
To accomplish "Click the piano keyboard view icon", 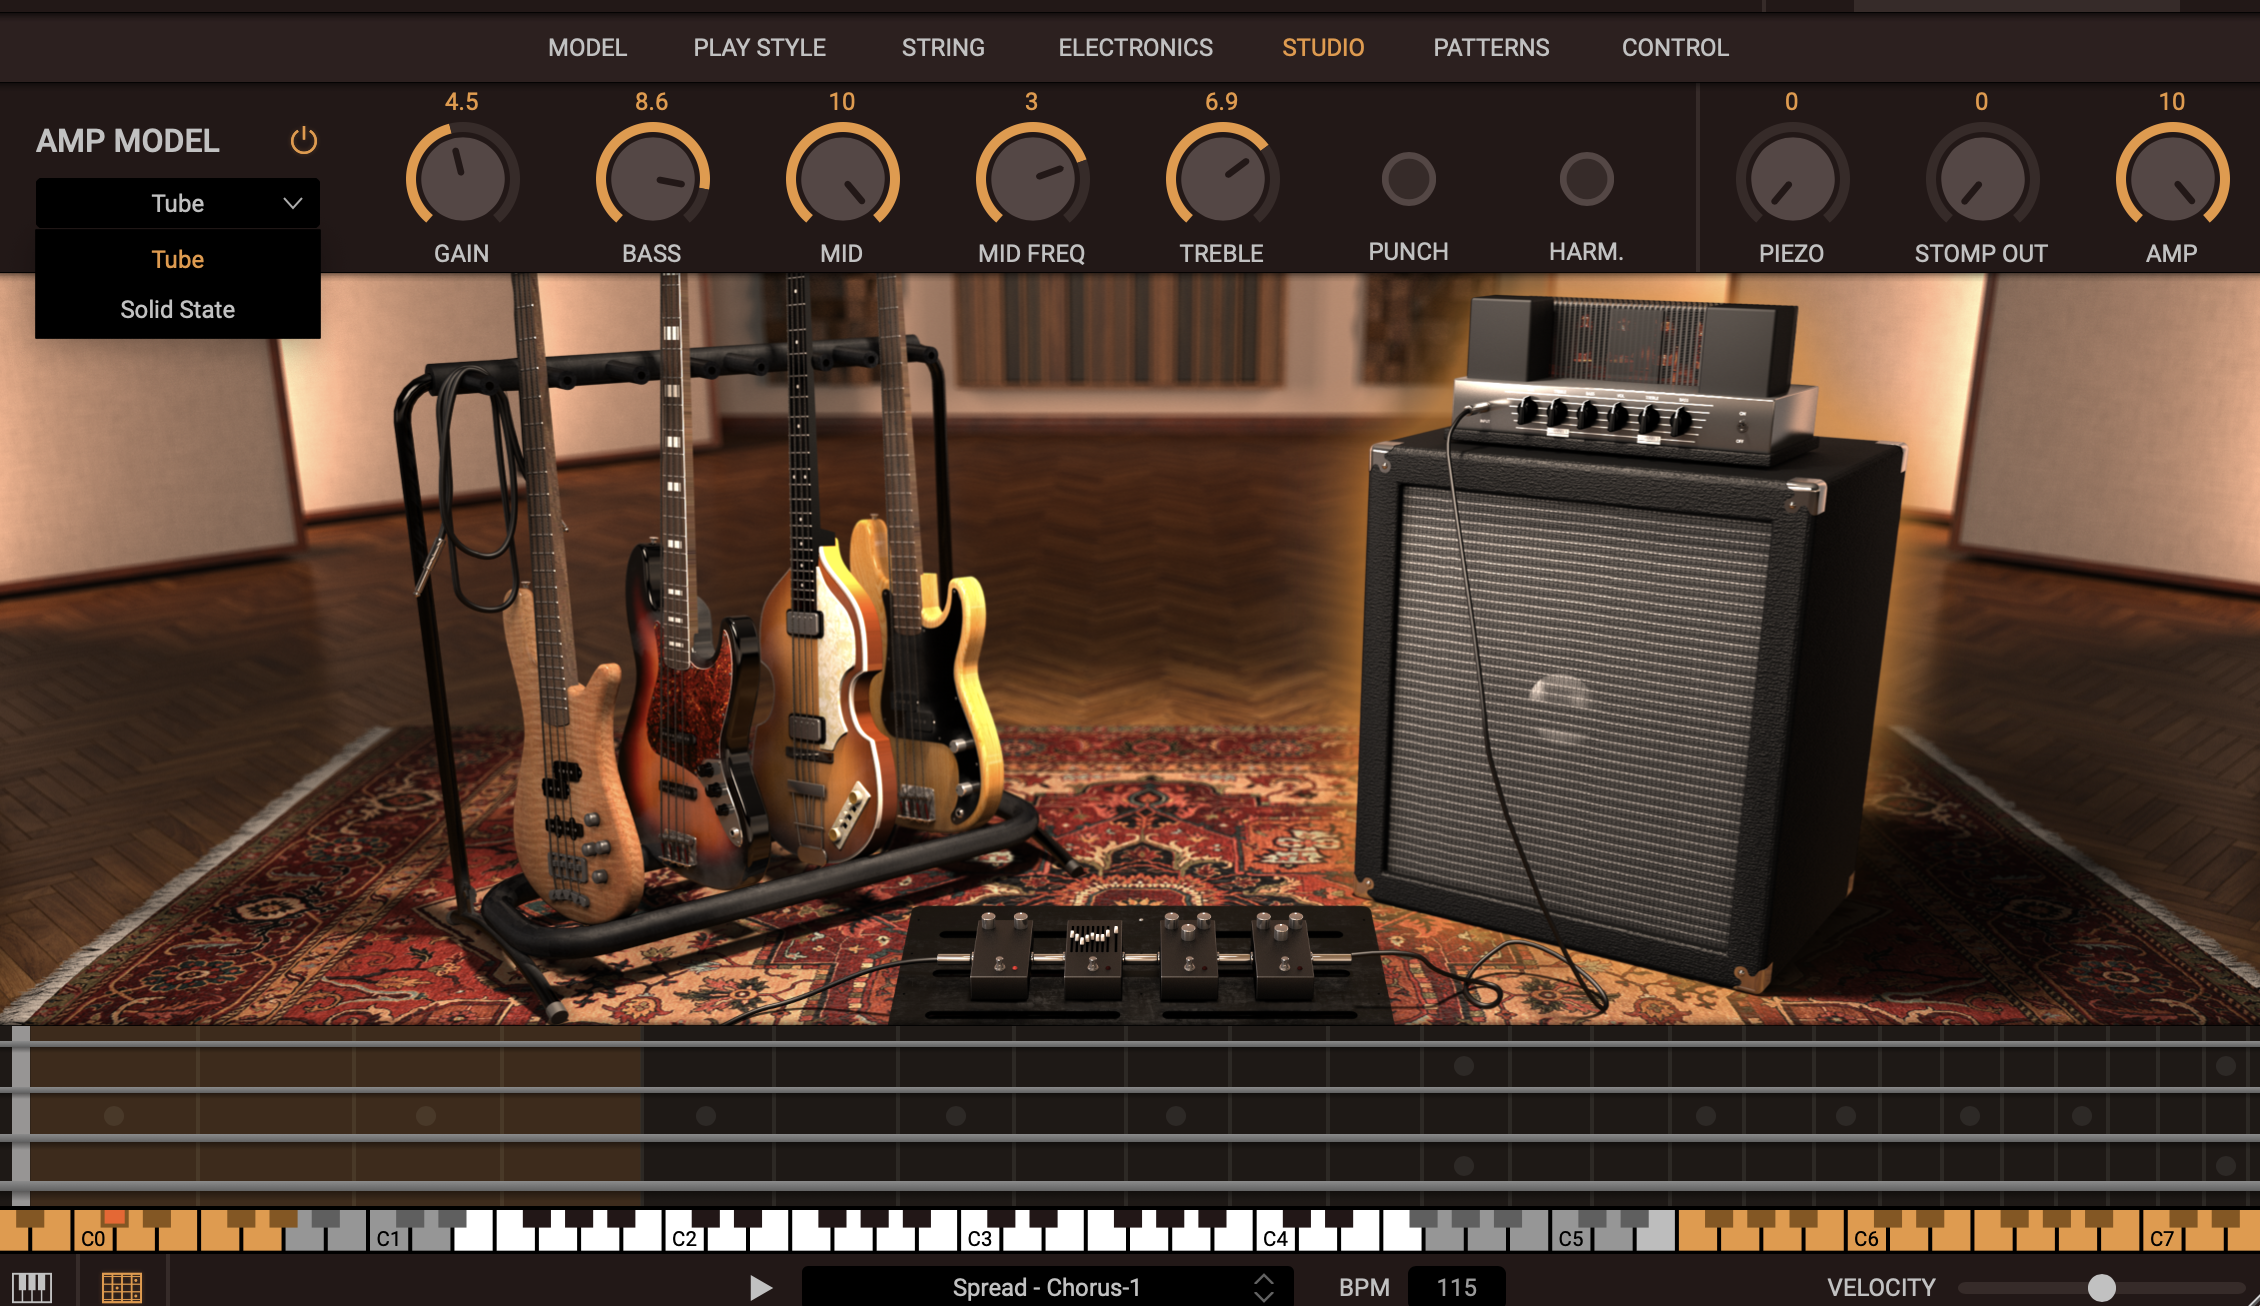I will tap(32, 1286).
